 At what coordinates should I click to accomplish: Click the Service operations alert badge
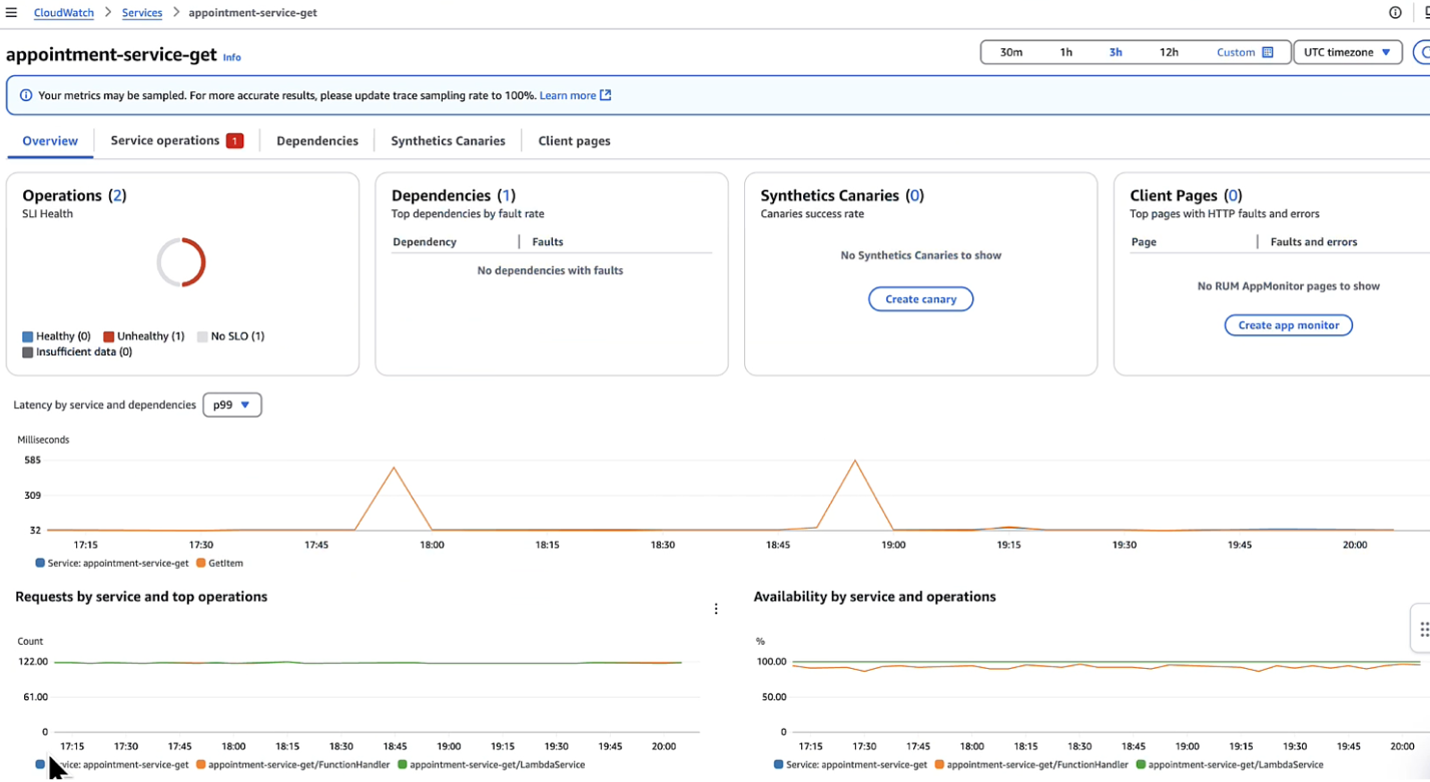[234, 140]
